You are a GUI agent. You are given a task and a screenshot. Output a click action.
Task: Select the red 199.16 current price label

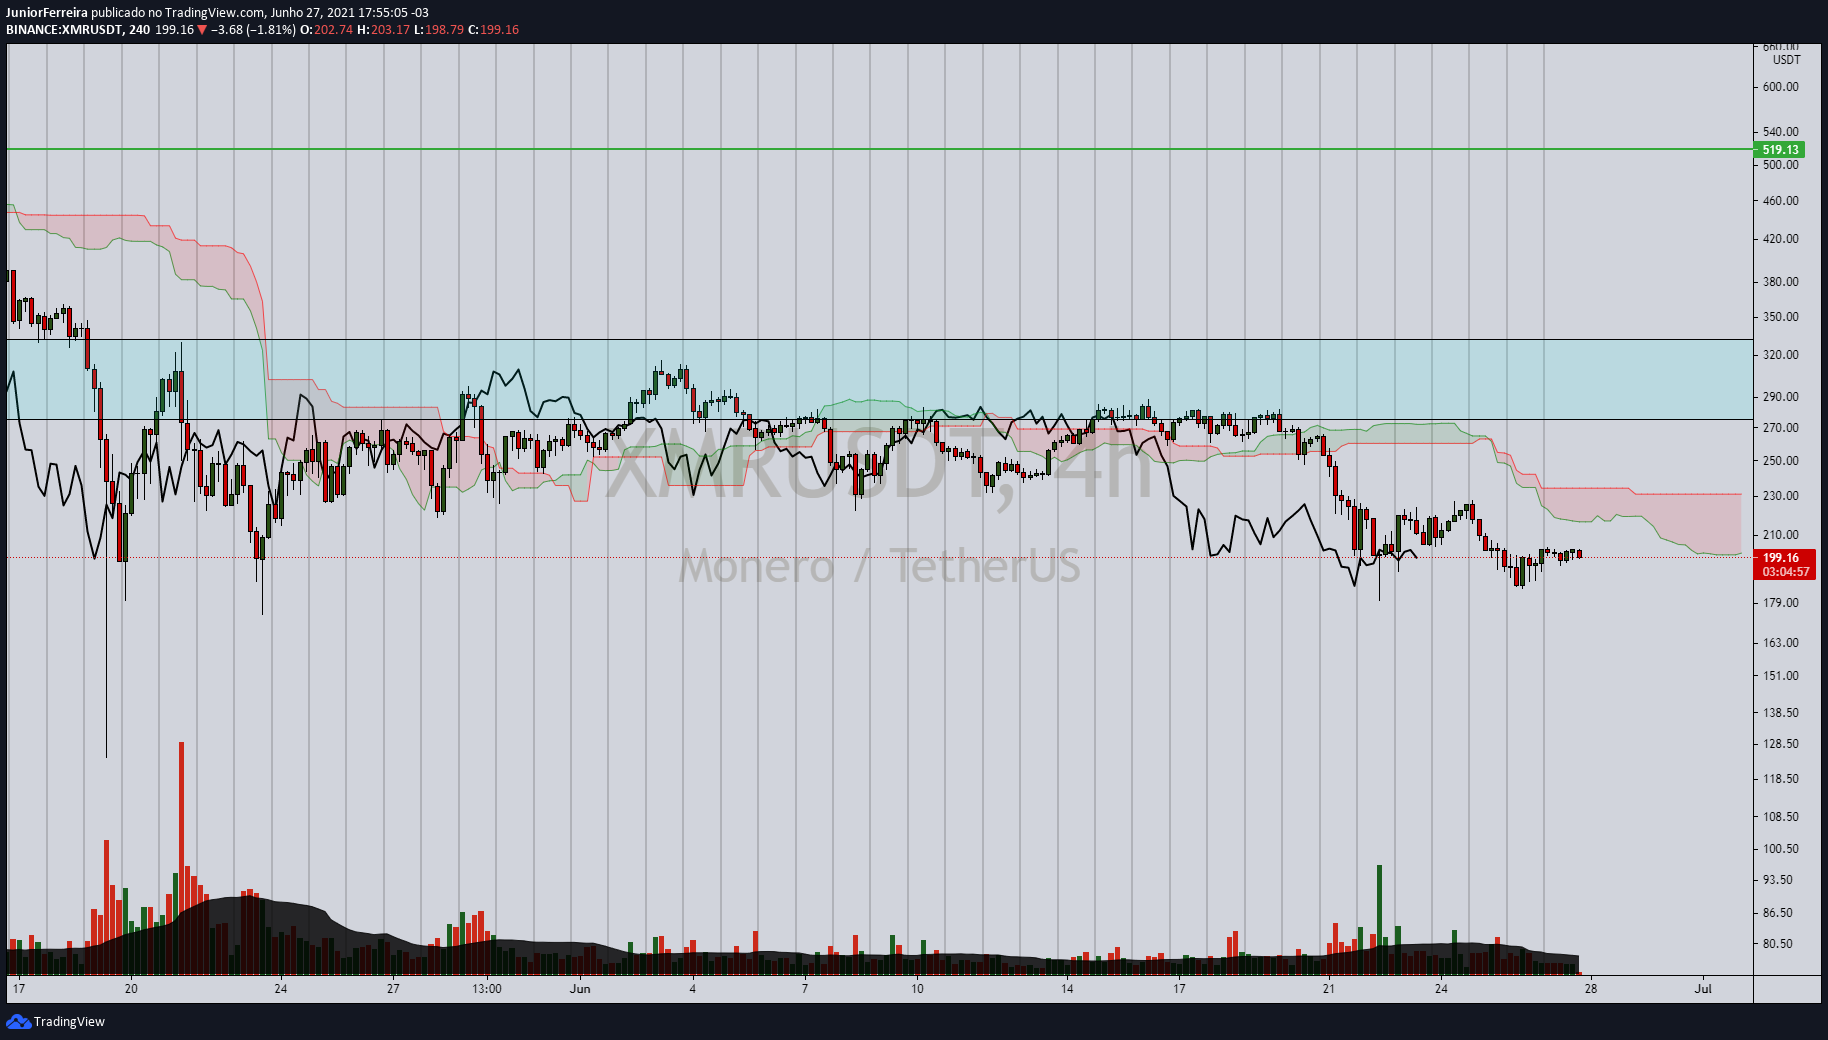click(1781, 558)
